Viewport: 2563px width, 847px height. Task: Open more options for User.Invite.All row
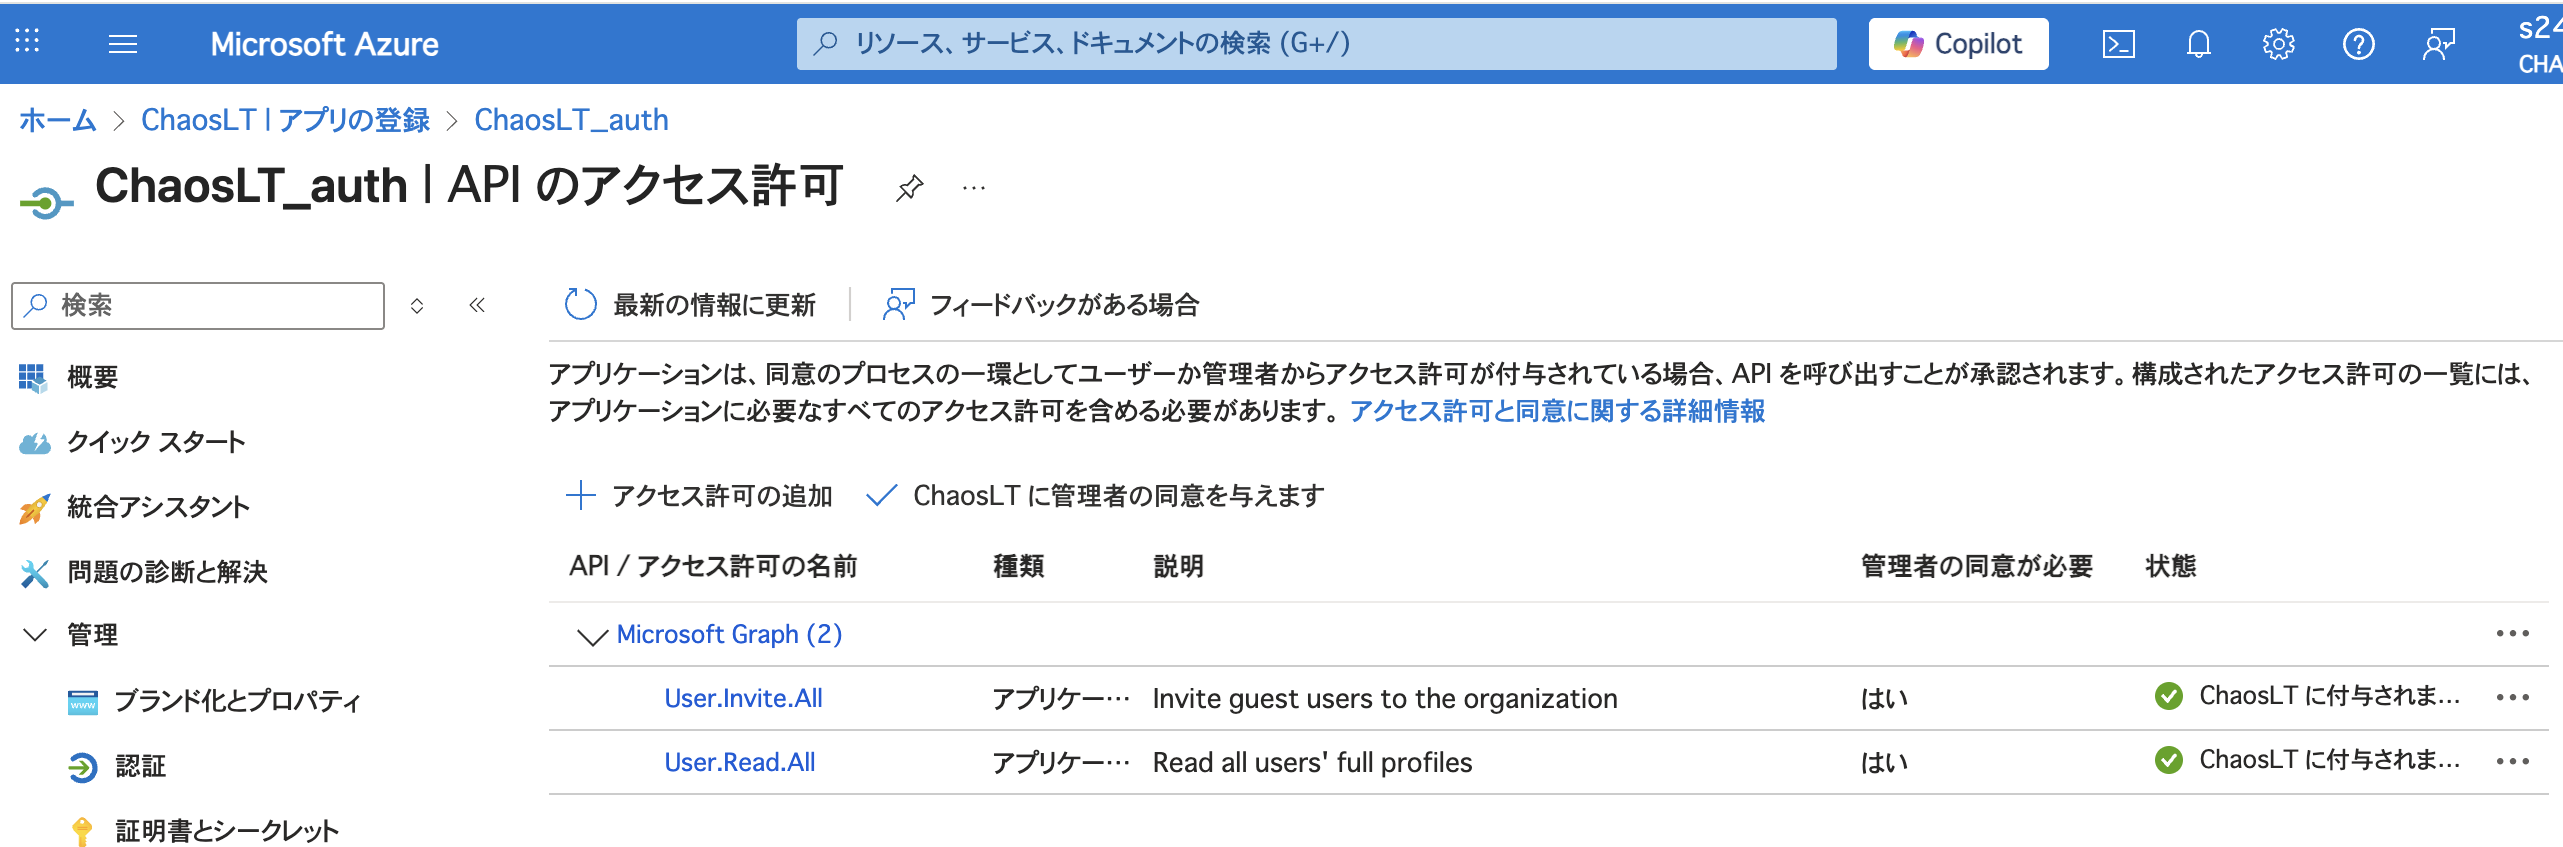pyautogui.click(x=2512, y=698)
